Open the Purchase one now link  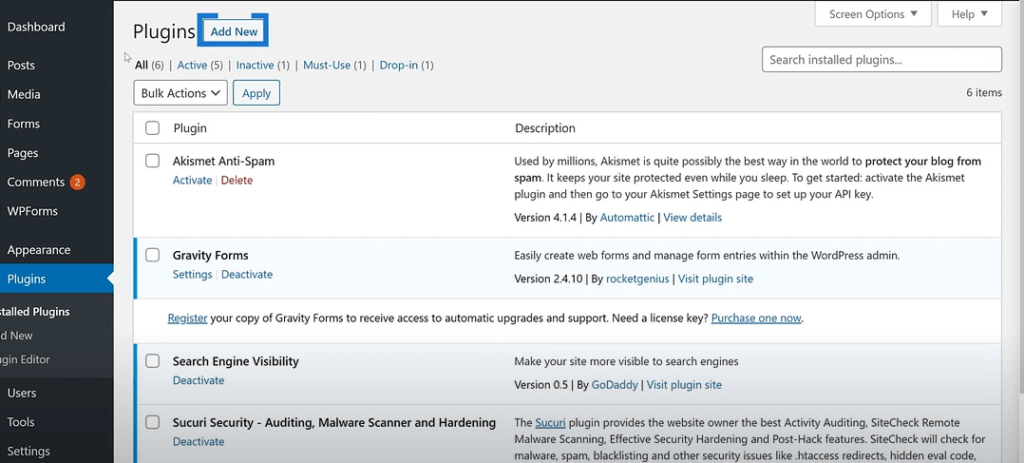[x=756, y=318]
